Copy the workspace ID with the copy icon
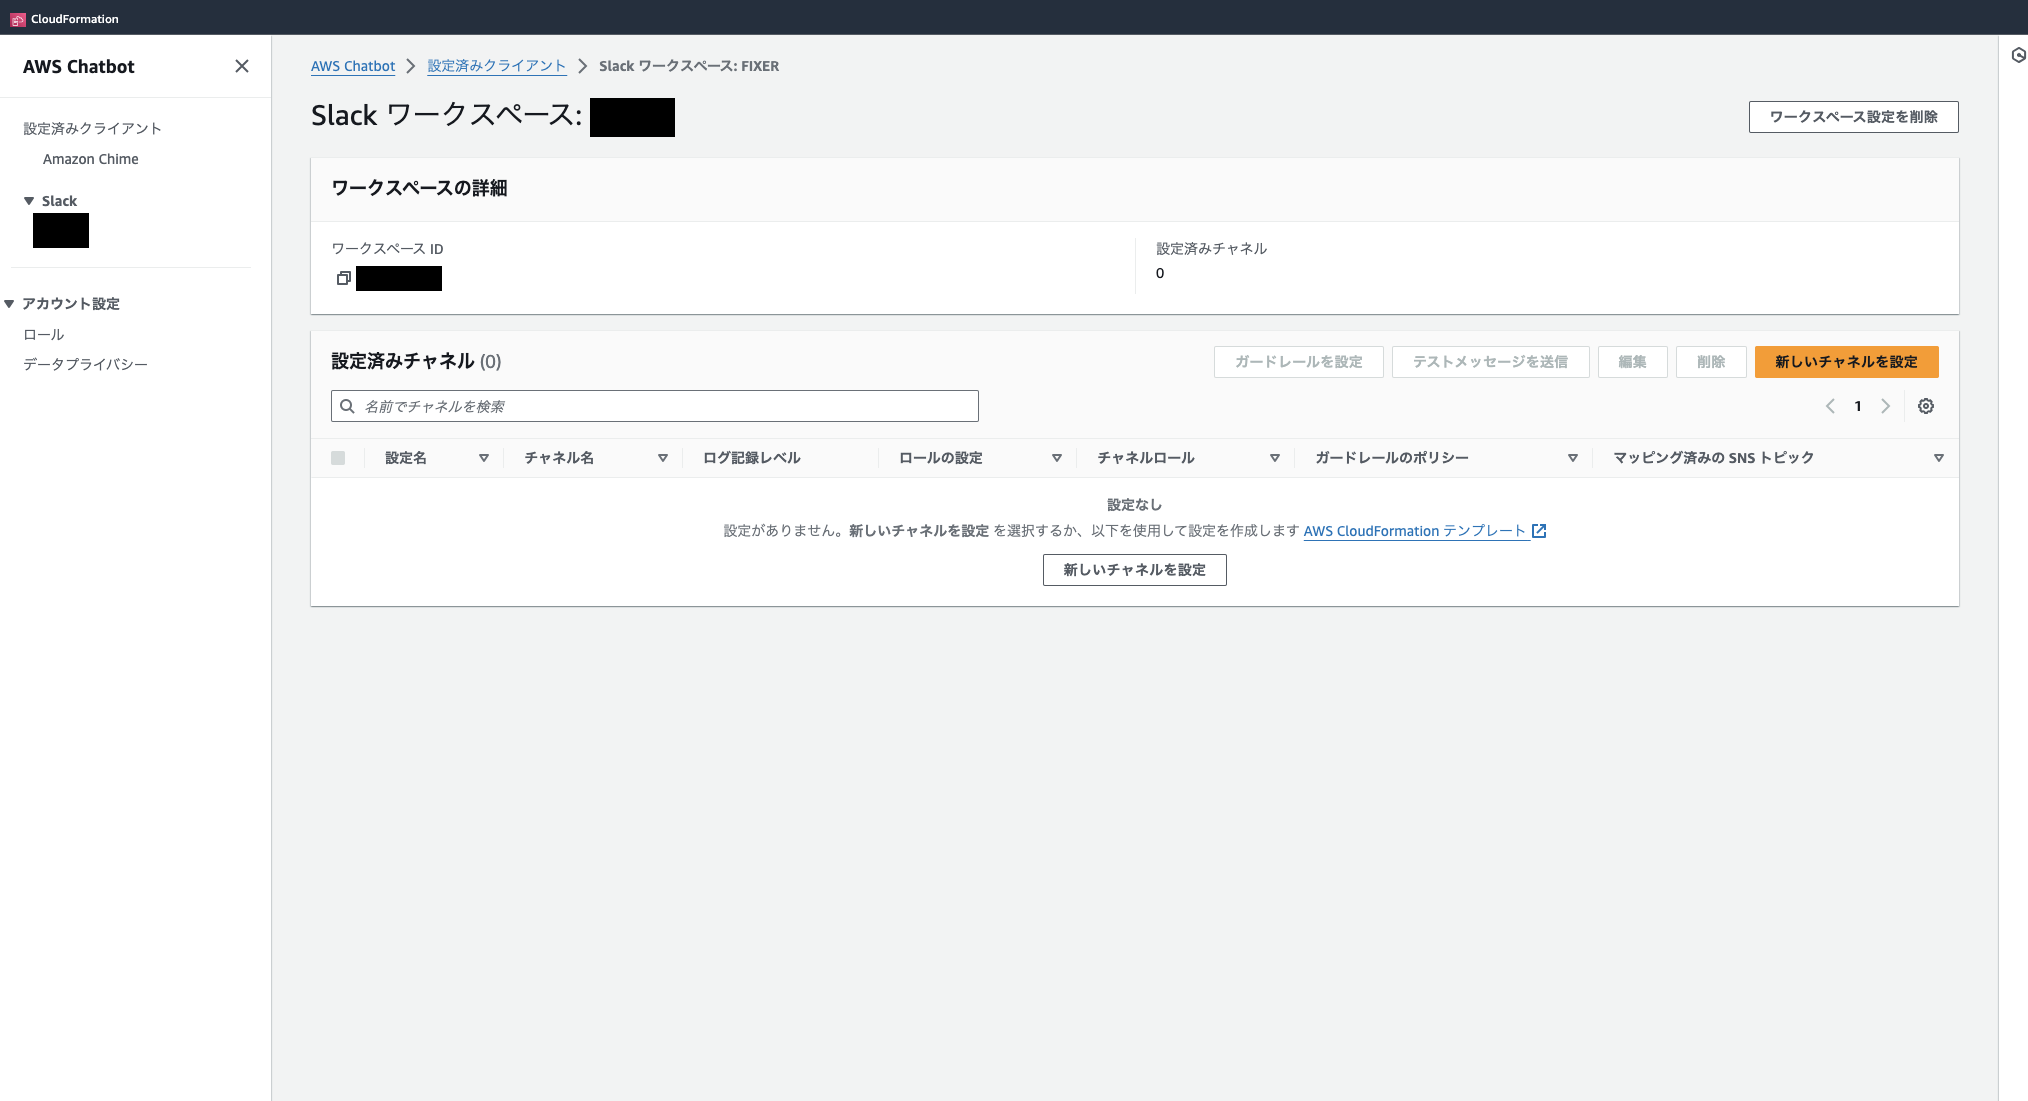Screen dimensions: 2028x1101 click(x=343, y=278)
